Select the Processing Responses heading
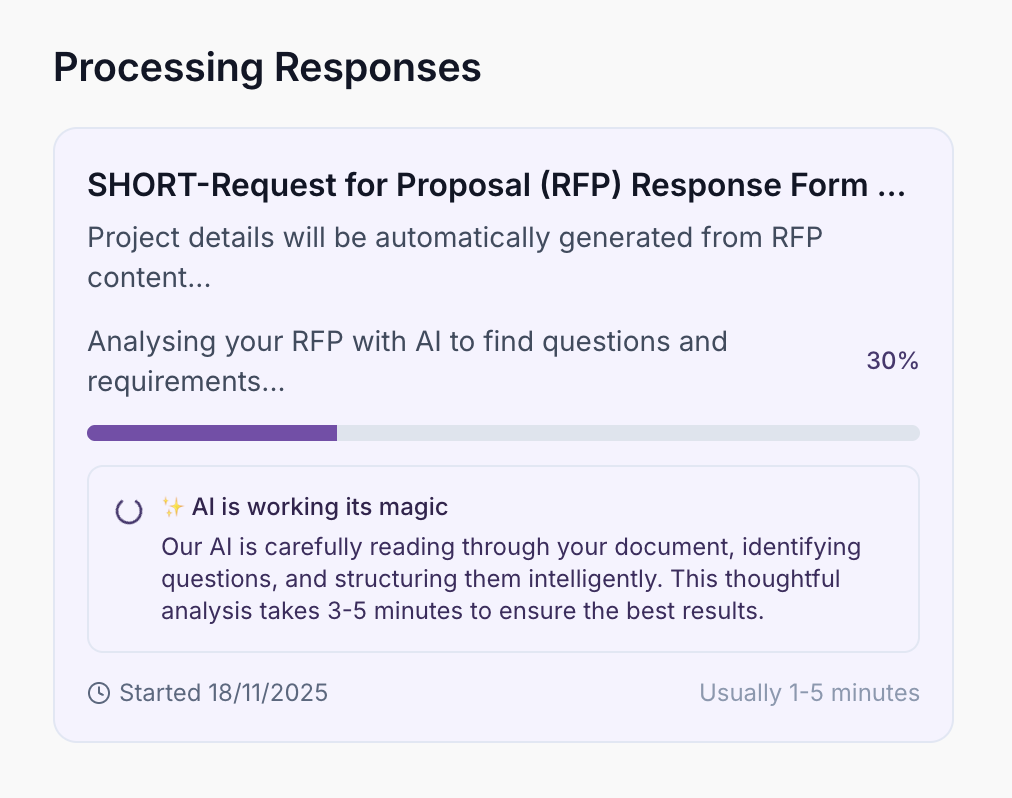This screenshot has width=1012, height=798. point(267,67)
